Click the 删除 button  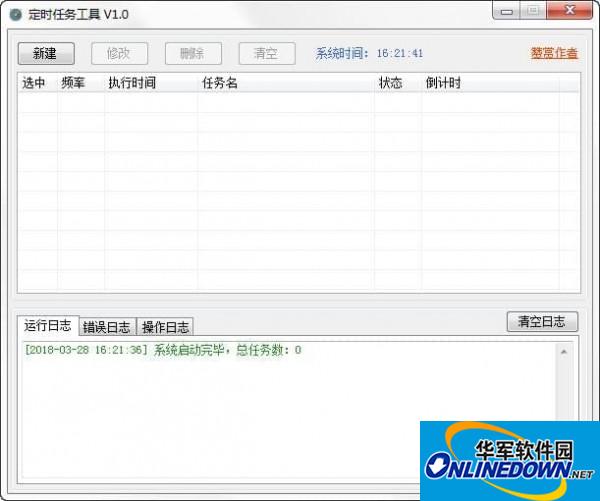point(193,54)
